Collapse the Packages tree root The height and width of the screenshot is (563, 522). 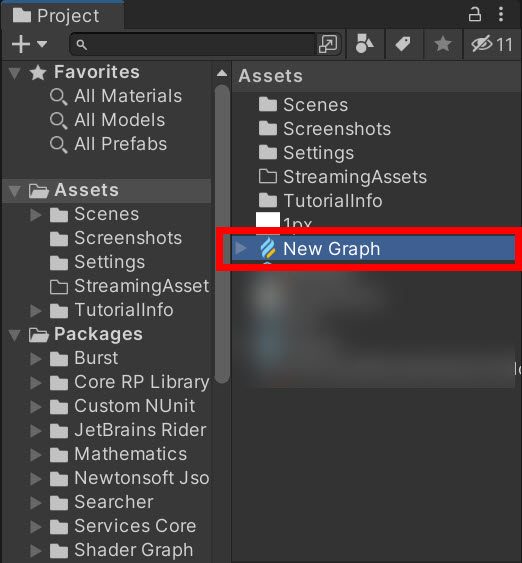14,335
